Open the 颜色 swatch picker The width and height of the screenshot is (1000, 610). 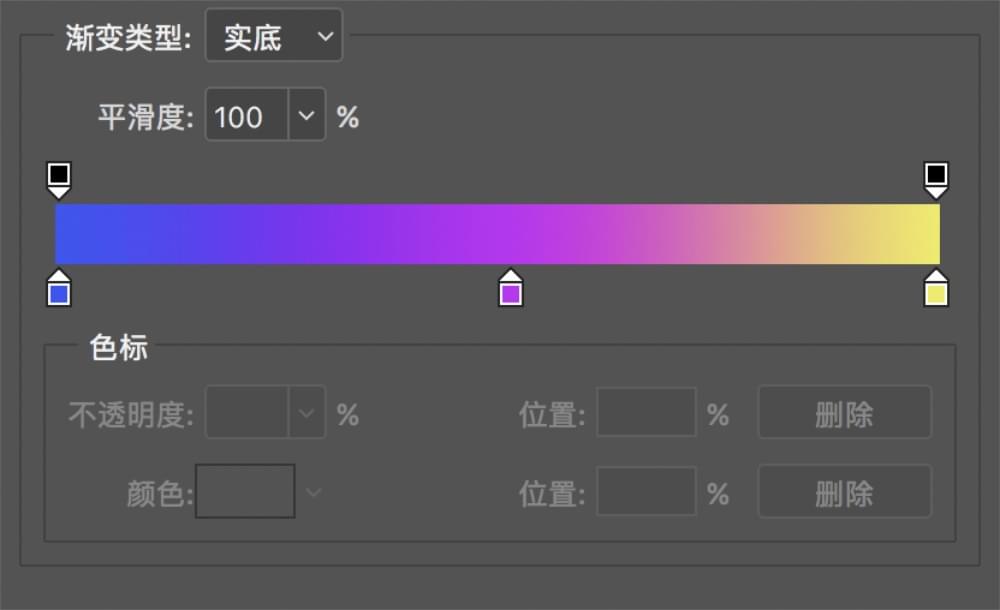[x=245, y=491]
